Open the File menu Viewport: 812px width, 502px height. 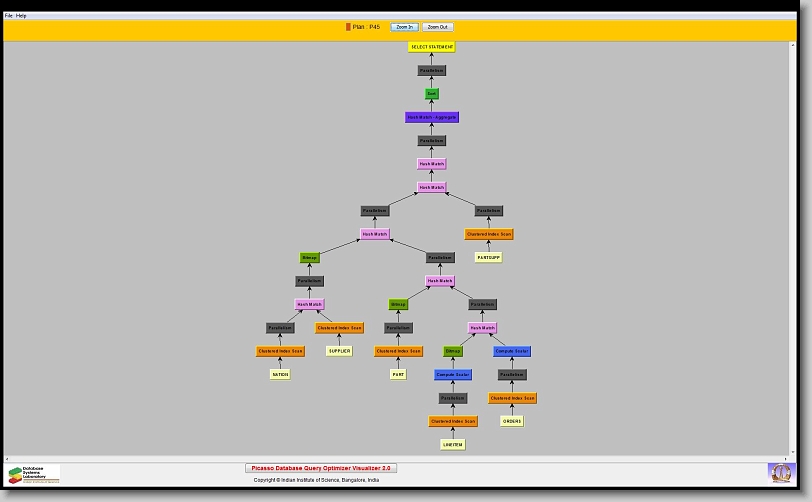pos(9,16)
